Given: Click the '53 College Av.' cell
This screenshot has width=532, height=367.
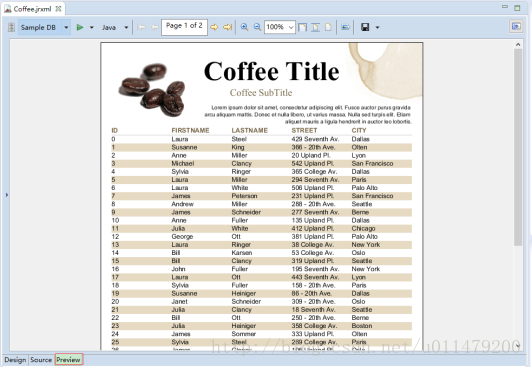Looking at the screenshot, I should coord(313,253).
